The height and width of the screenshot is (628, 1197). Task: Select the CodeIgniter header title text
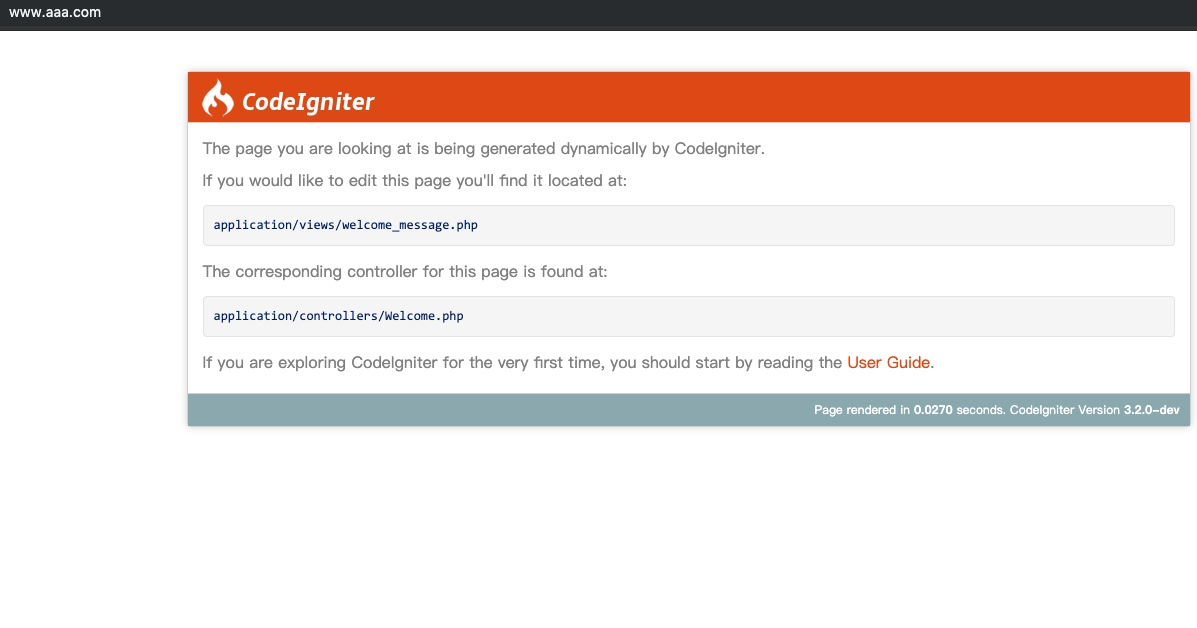pyautogui.click(x=308, y=101)
